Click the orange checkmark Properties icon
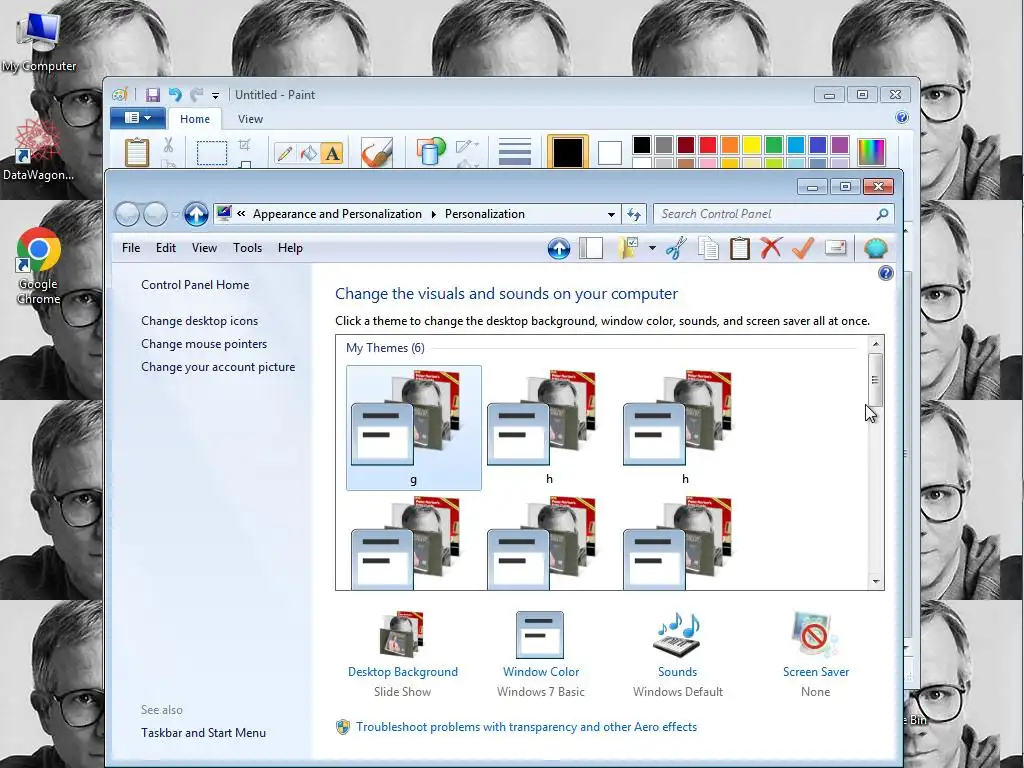1024x768 pixels. (x=803, y=248)
